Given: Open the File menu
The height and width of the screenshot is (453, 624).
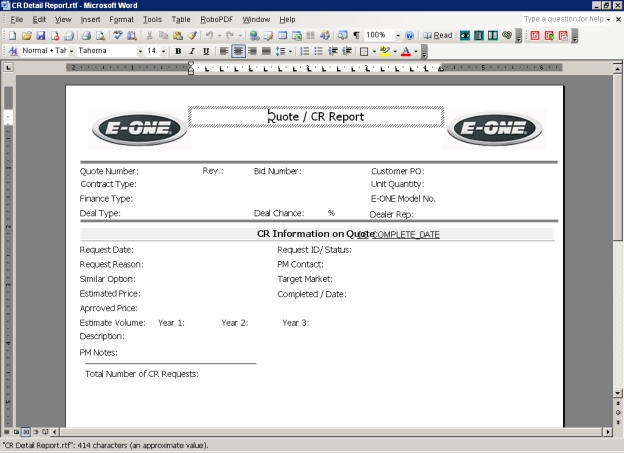Looking at the screenshot, I should tap(16, 20).
